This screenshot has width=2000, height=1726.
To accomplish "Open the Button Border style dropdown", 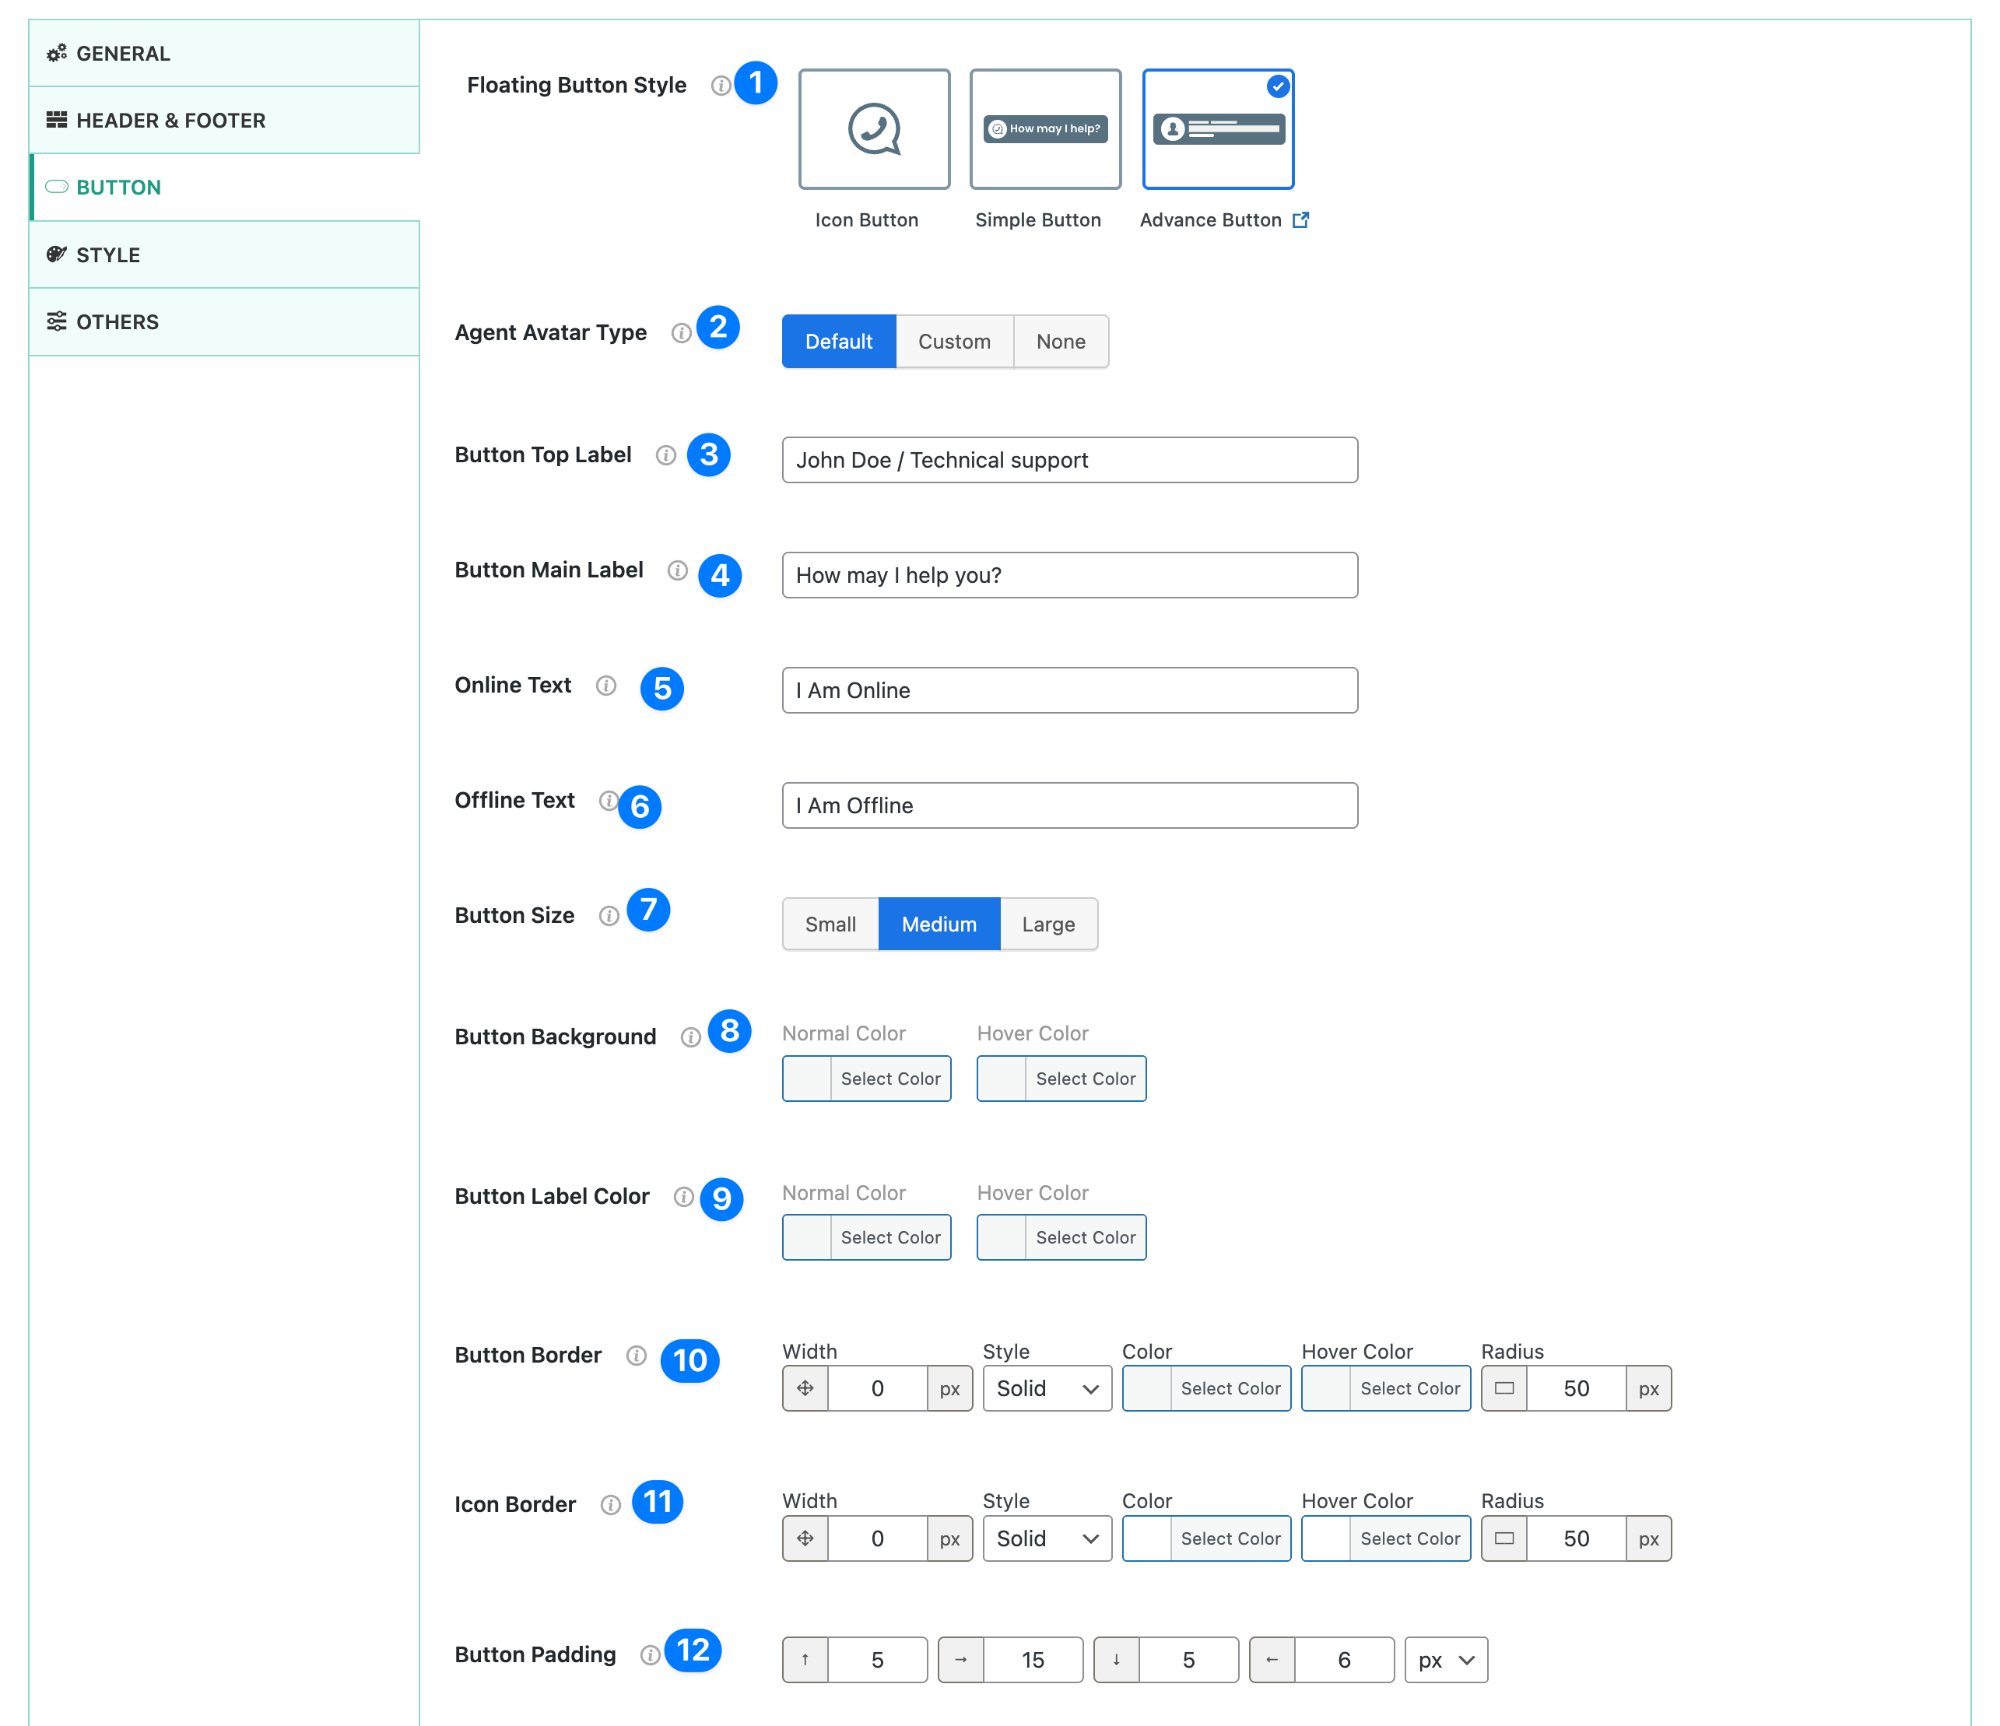I will click(x=1046, y=1388).
